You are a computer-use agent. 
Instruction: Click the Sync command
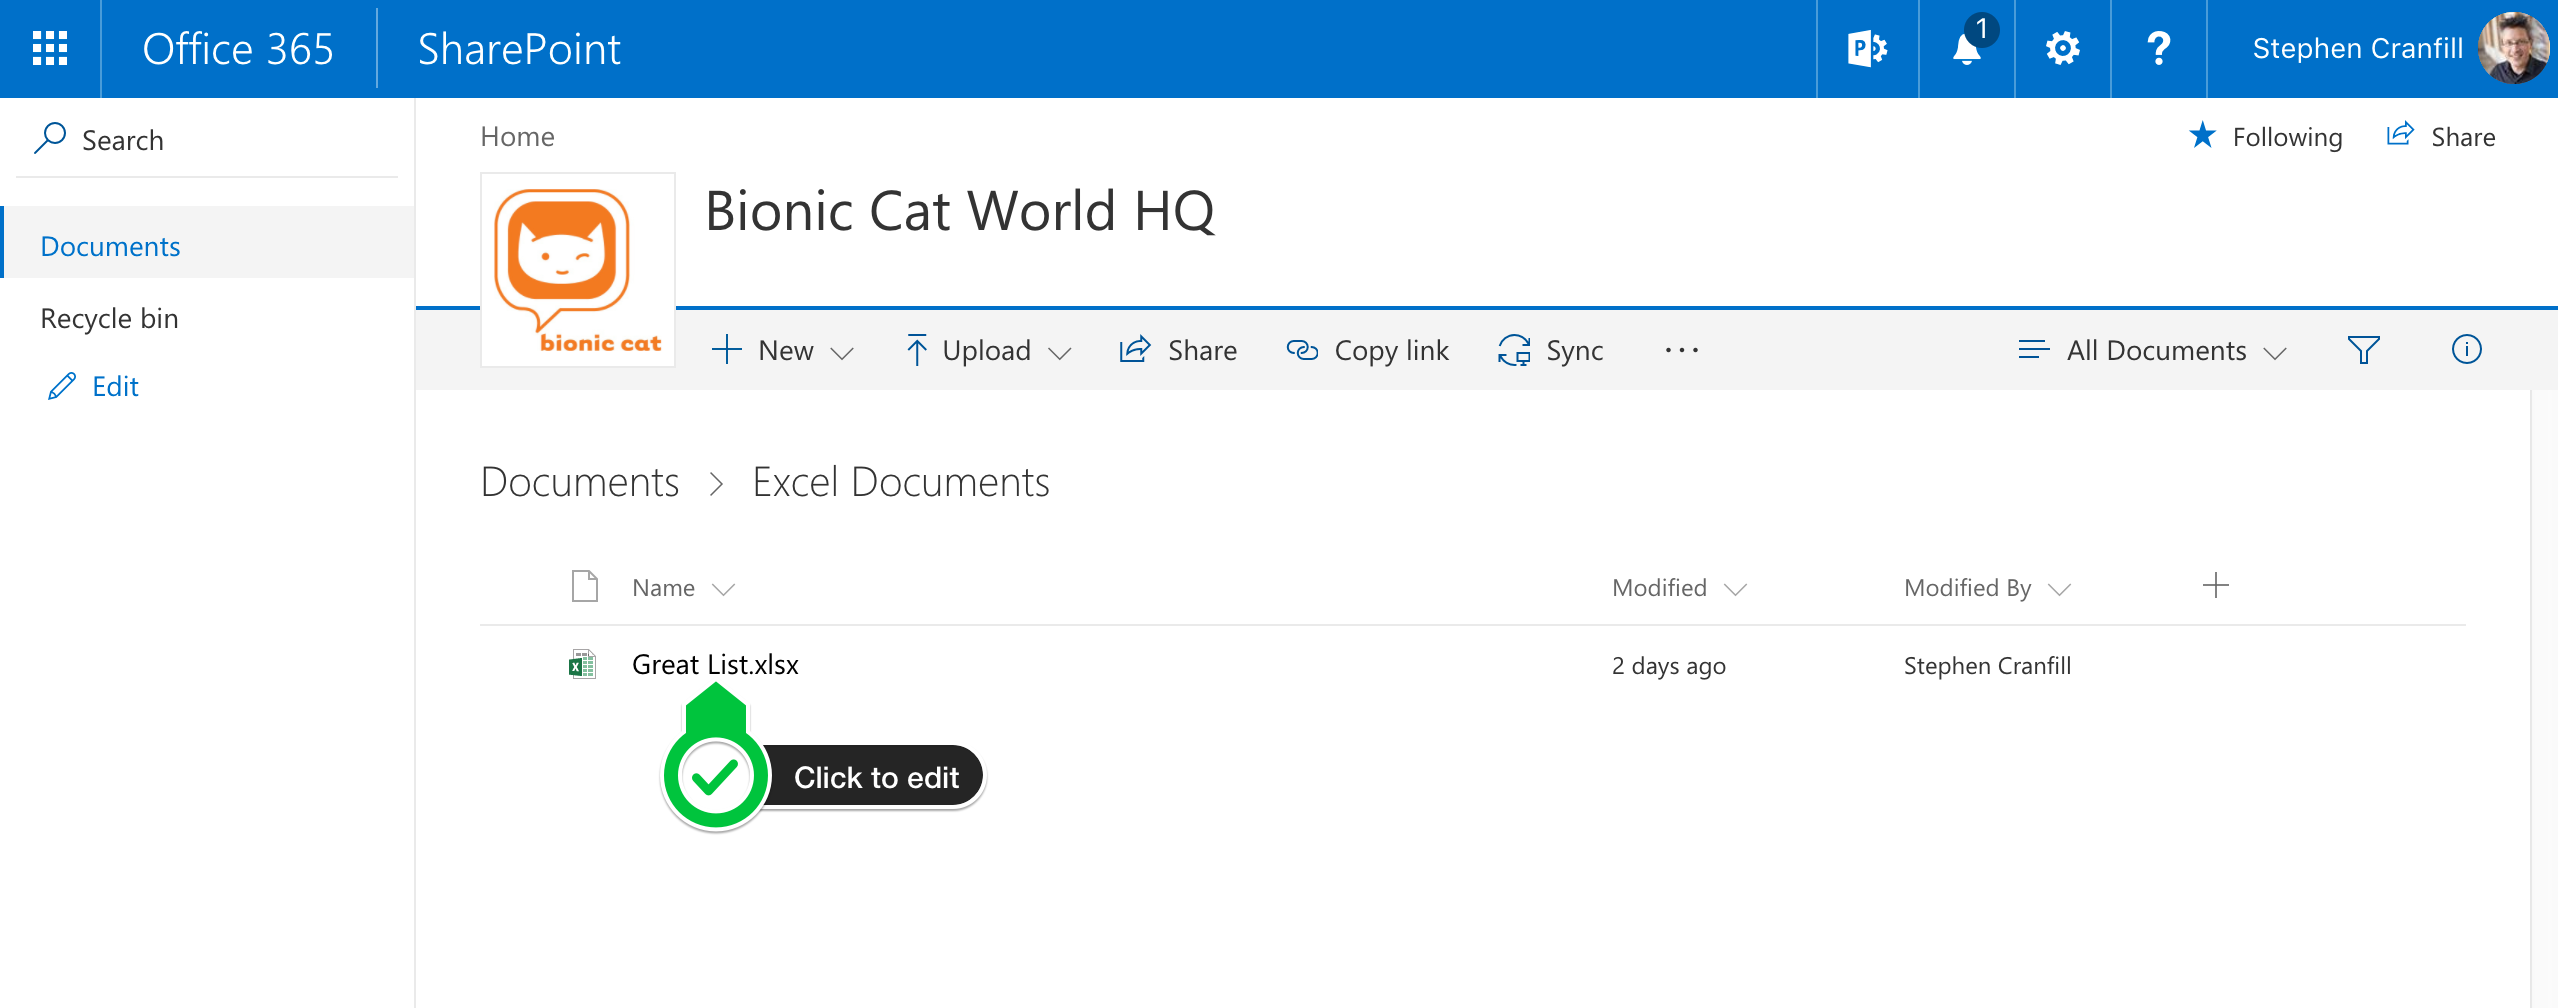pyautogui.click(x=1550, y=350)
